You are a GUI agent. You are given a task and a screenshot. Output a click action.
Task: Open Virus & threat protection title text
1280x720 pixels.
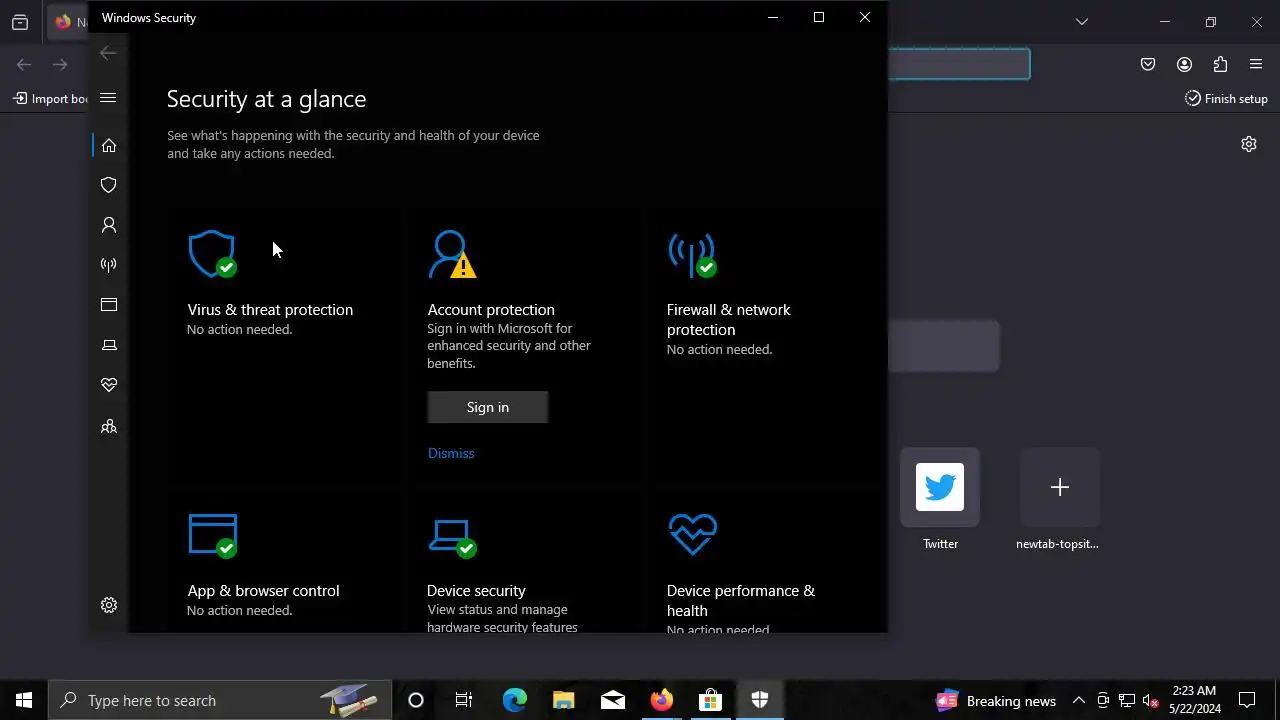click(270, 310)
